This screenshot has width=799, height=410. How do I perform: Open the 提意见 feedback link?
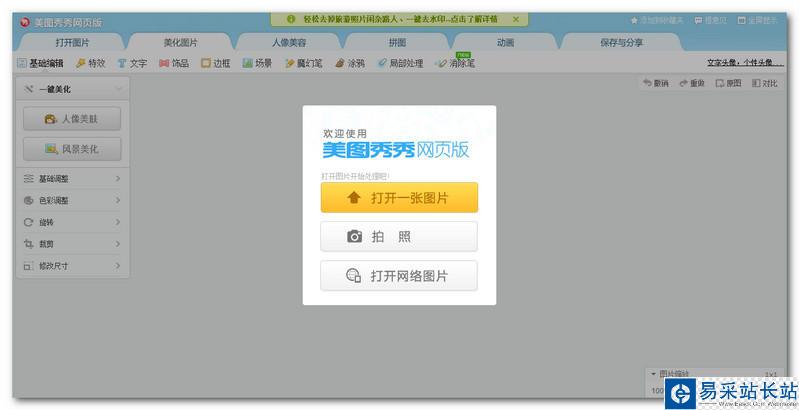(711, 21)
